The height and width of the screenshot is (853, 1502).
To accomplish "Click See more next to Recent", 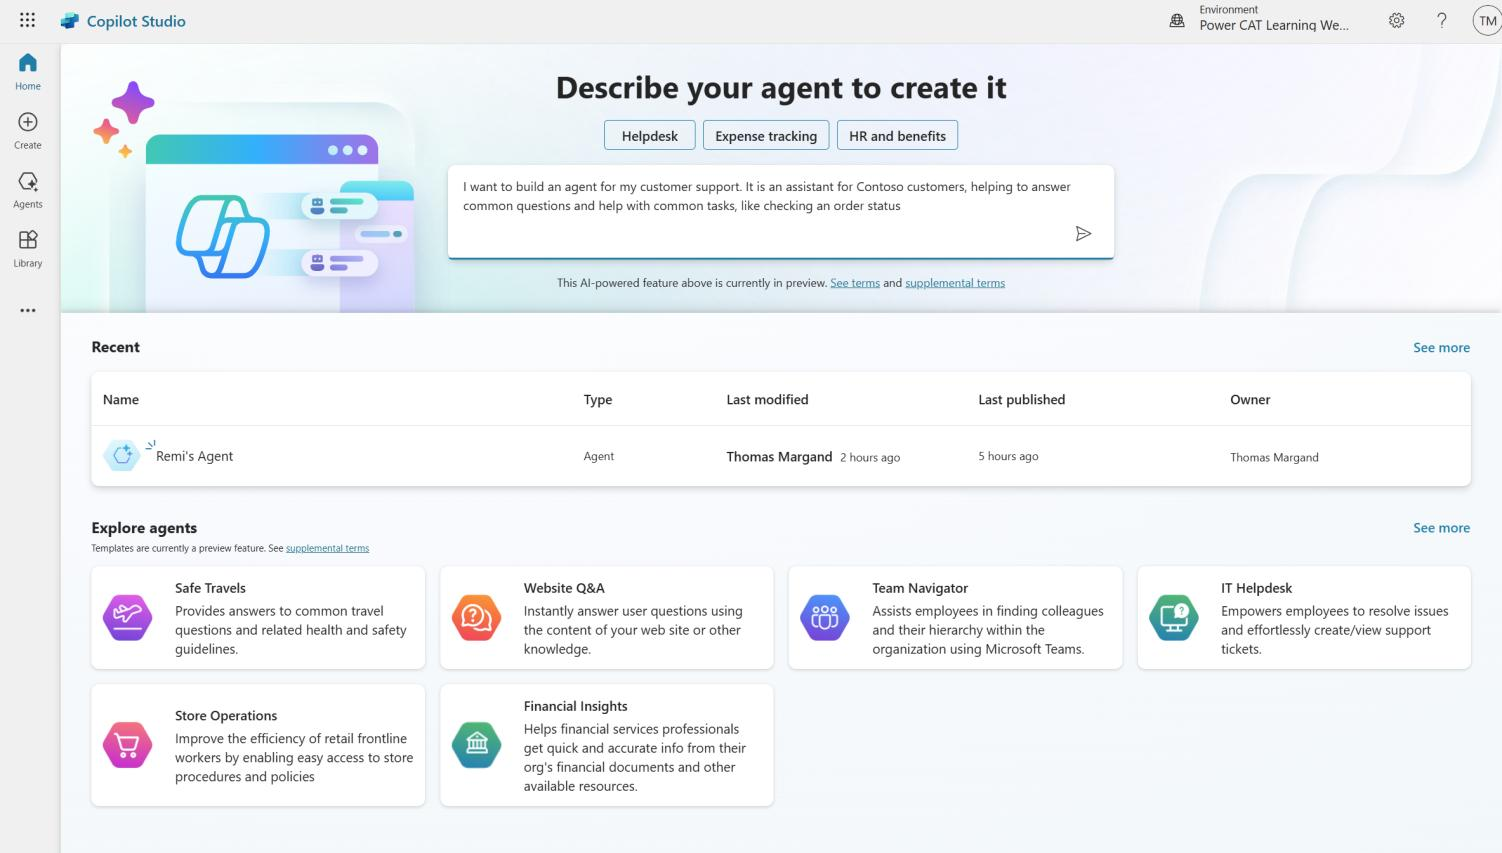I will coord(1440,347).
